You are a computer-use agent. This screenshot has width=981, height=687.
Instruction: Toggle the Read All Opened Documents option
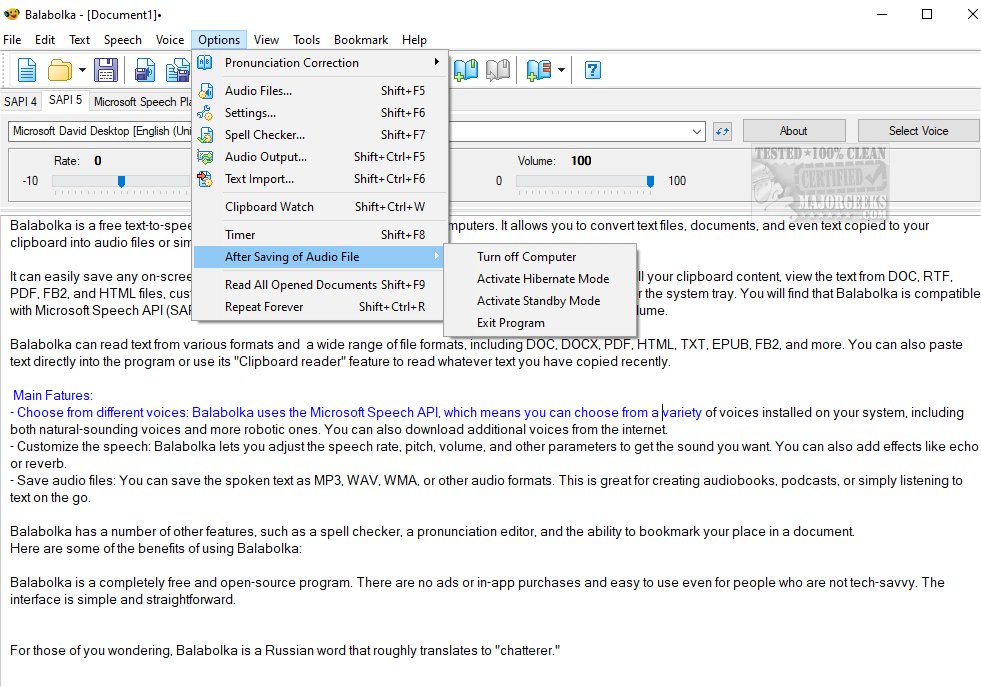320,285
